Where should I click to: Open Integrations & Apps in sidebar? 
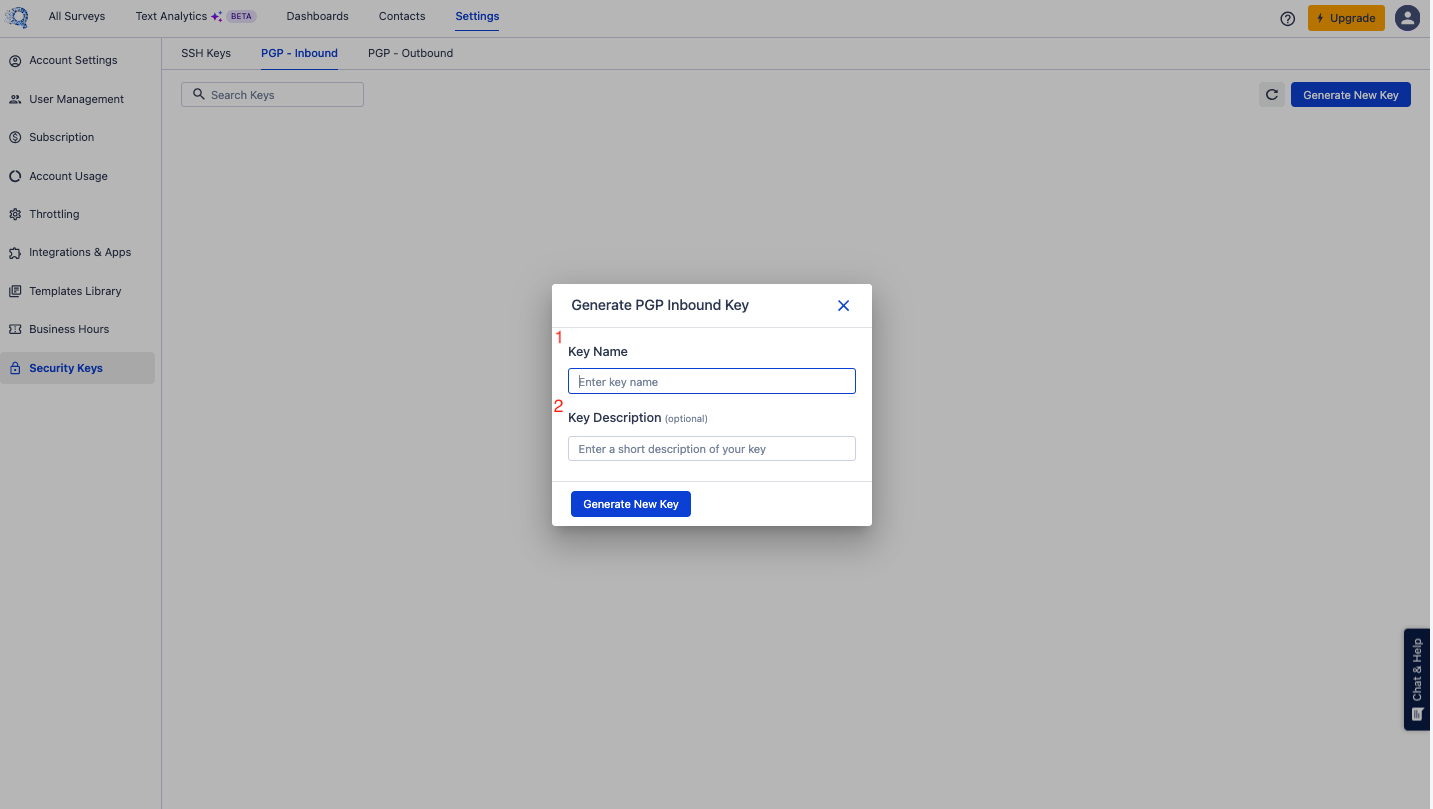point(80,252)
